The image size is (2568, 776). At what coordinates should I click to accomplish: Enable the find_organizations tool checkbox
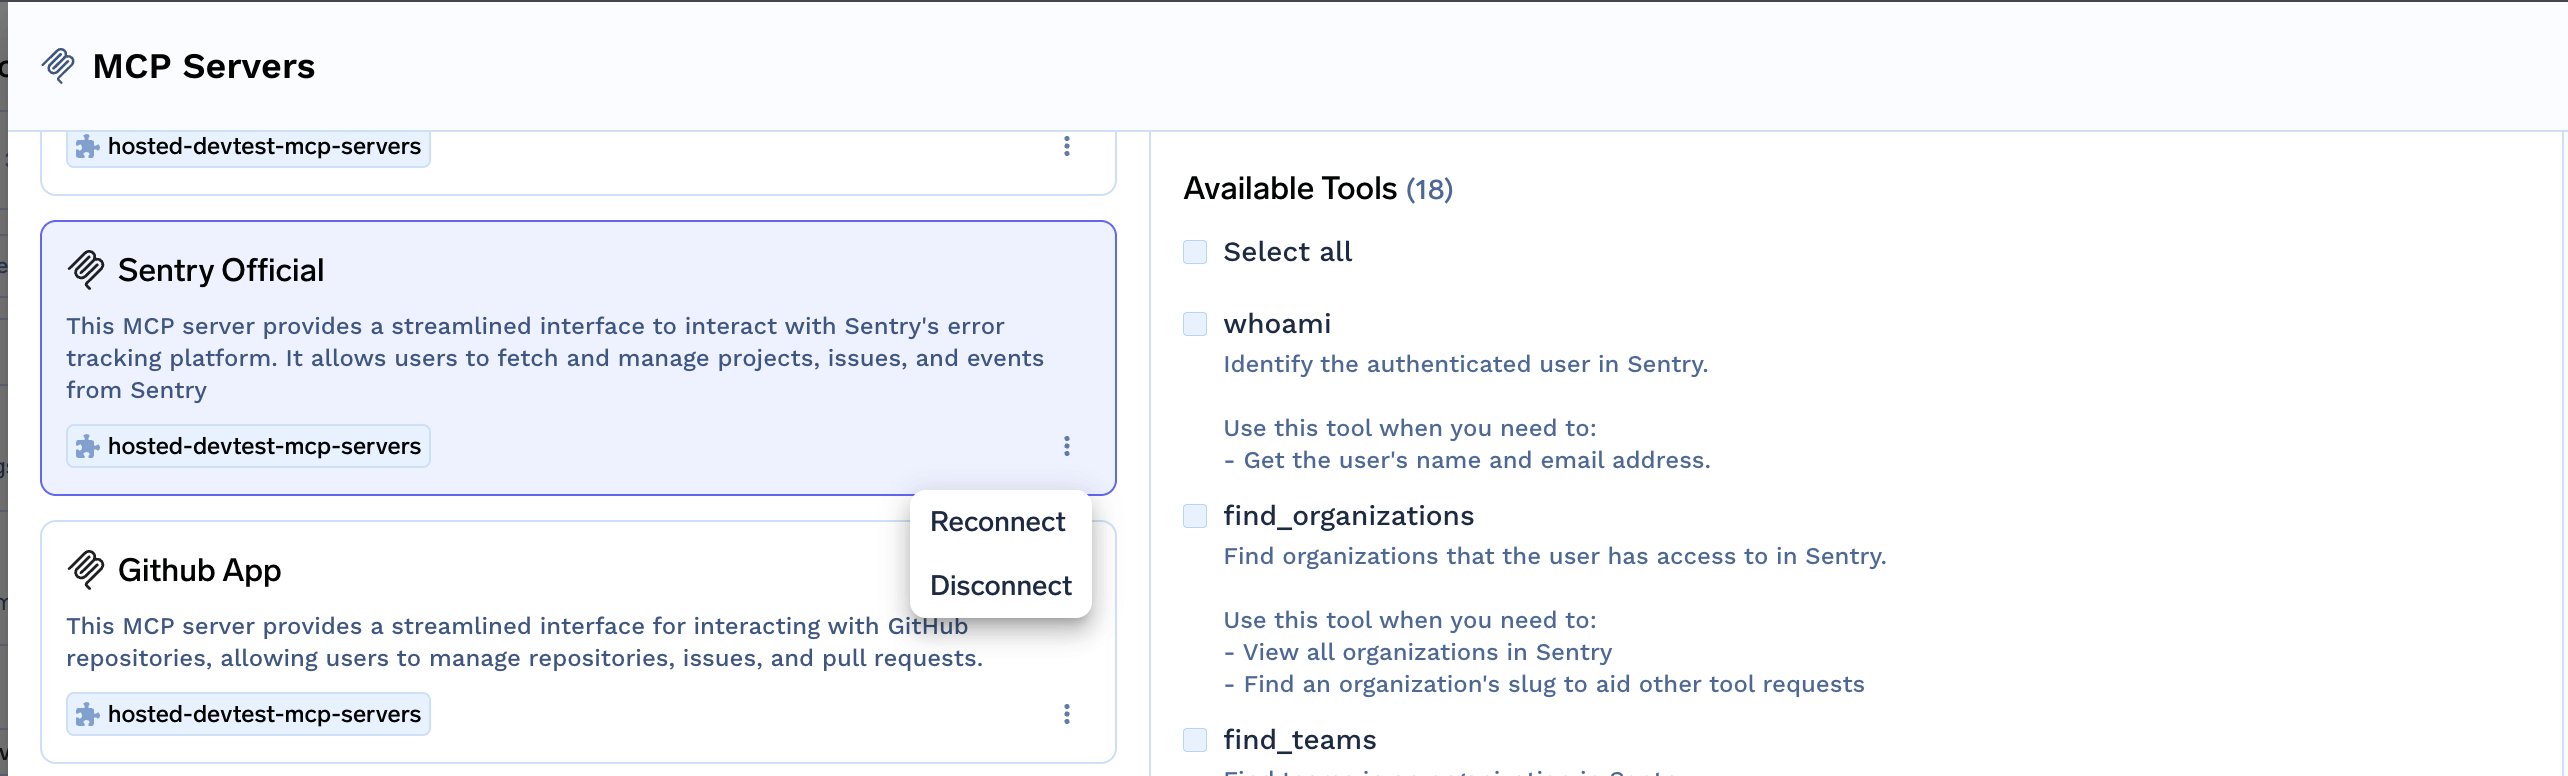(x=1195, y=516)
